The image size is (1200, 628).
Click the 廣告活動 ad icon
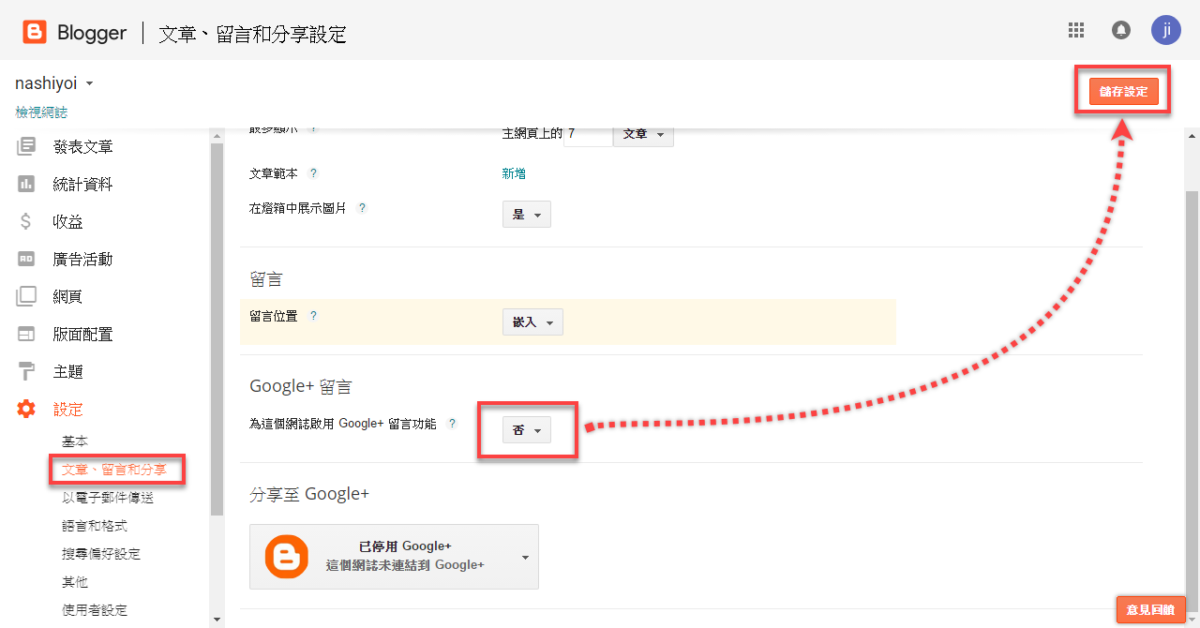26,259
